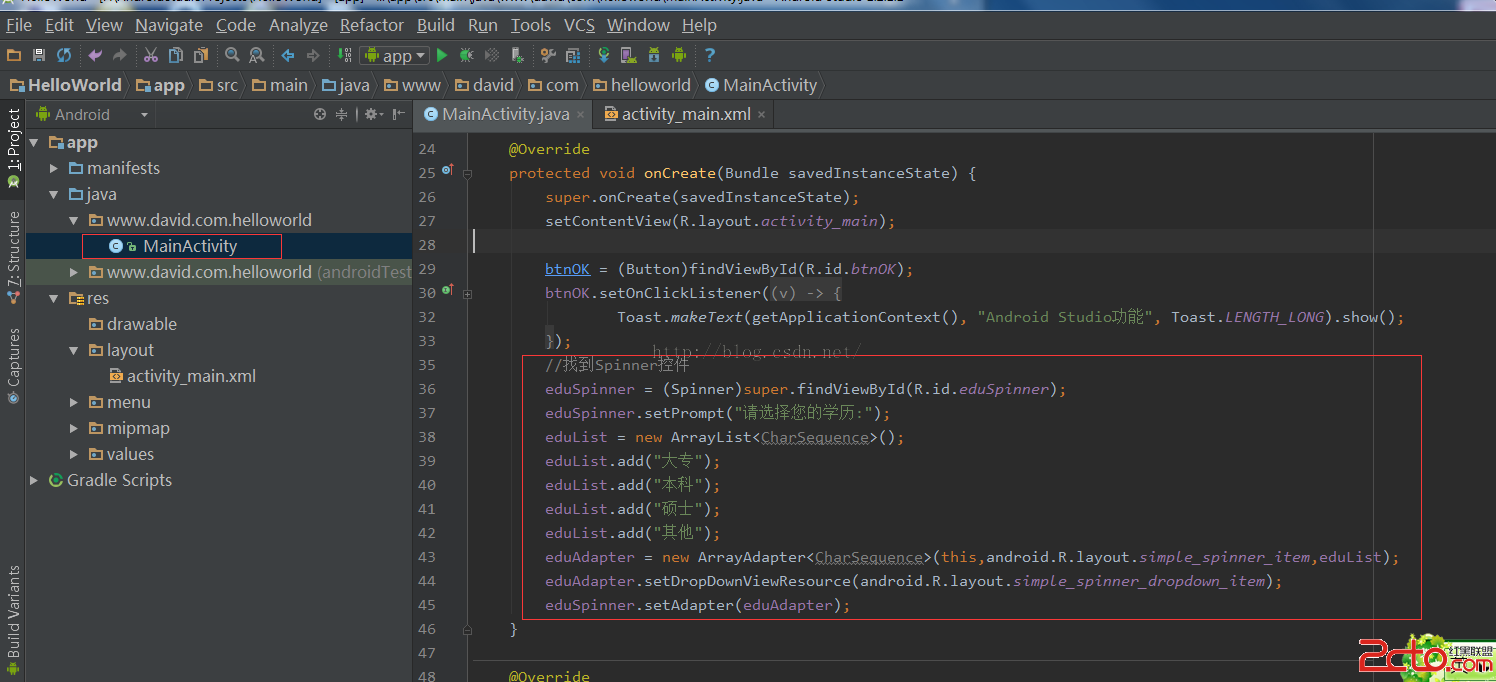This screenshot has height=682, width=1496.
Task: Expand the manifests folder node
Action: coord(55,169)
